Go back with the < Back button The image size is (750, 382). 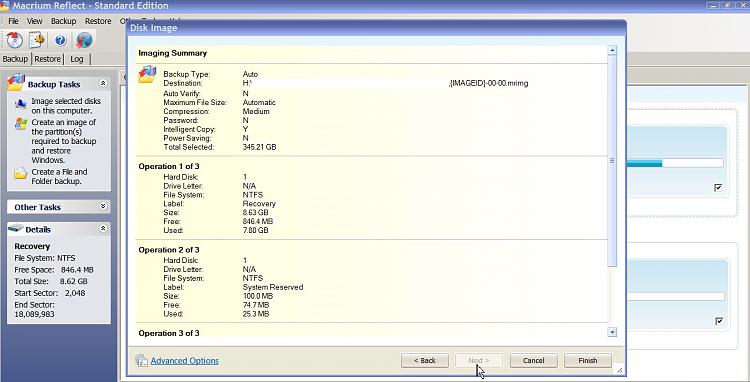pyautogui.click(x=425, y=360)
